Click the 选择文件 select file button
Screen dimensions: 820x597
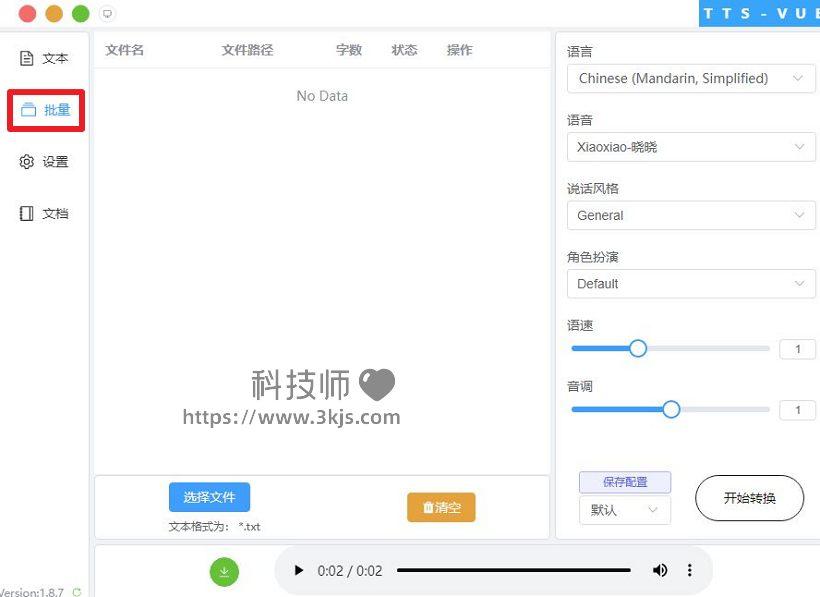pos(209,497)
